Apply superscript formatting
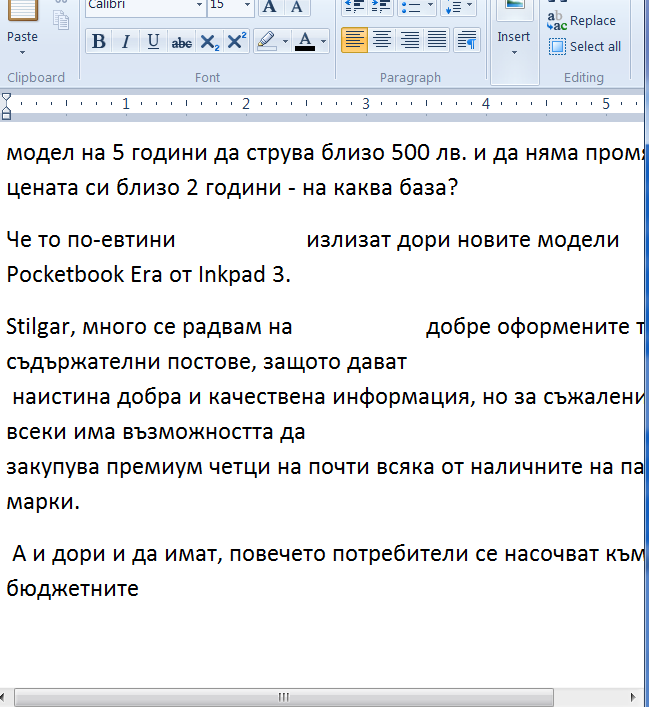The width and height of the screenshot is (649, 707). [237, 42]
